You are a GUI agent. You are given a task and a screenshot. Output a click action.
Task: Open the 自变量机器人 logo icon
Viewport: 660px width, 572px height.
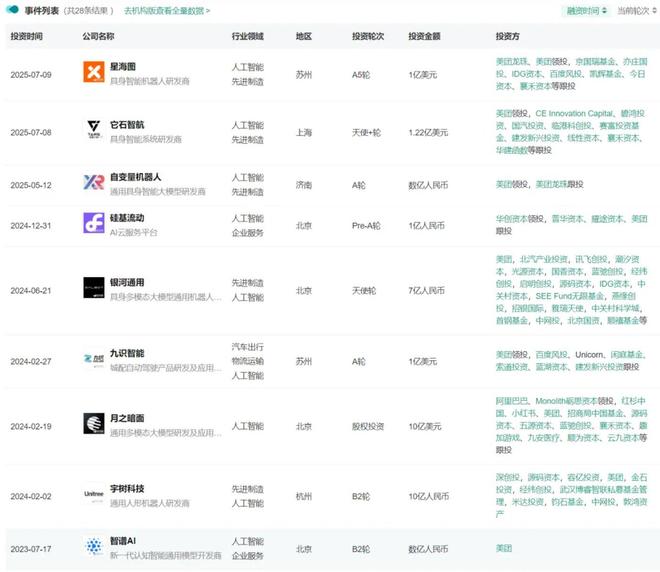click(x=93, y=184)
